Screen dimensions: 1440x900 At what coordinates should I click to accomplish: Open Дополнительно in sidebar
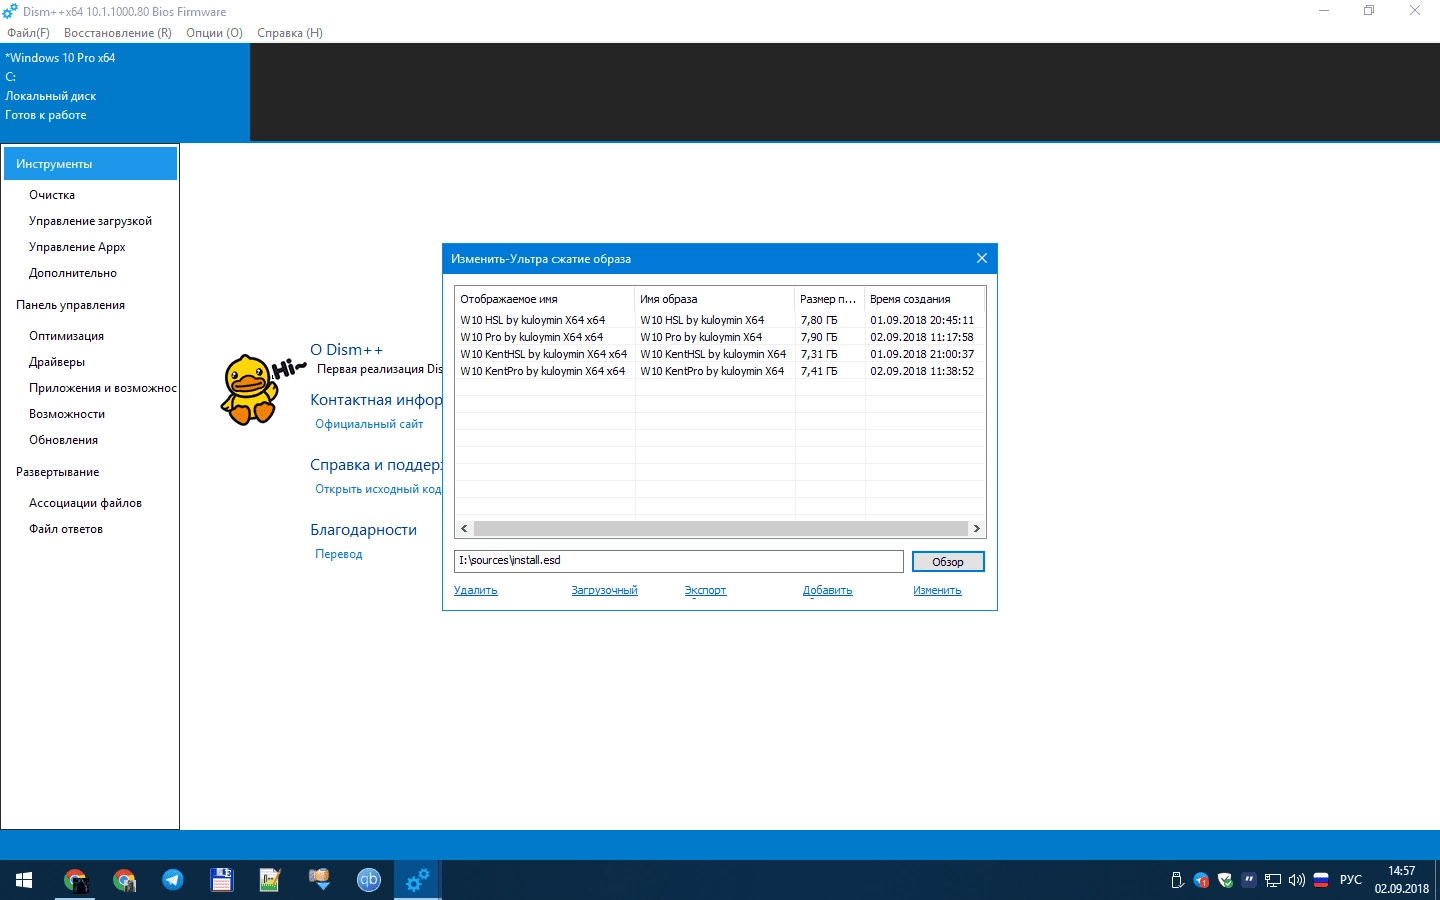pos(73,273)
